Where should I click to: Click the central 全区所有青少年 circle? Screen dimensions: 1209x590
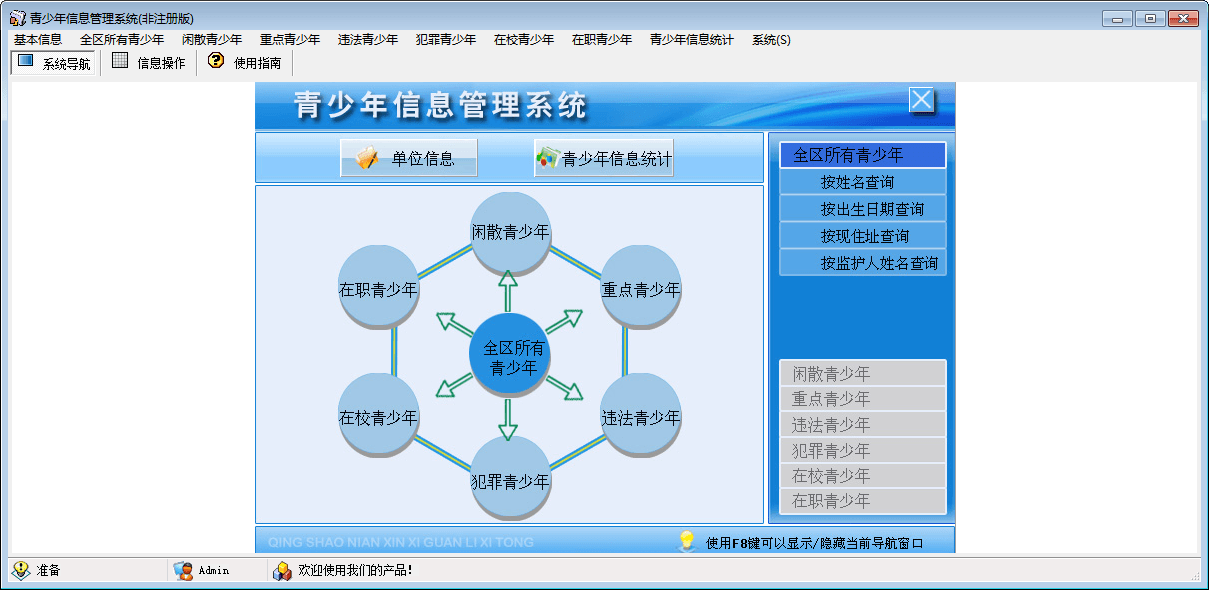[x=510, y=357]
